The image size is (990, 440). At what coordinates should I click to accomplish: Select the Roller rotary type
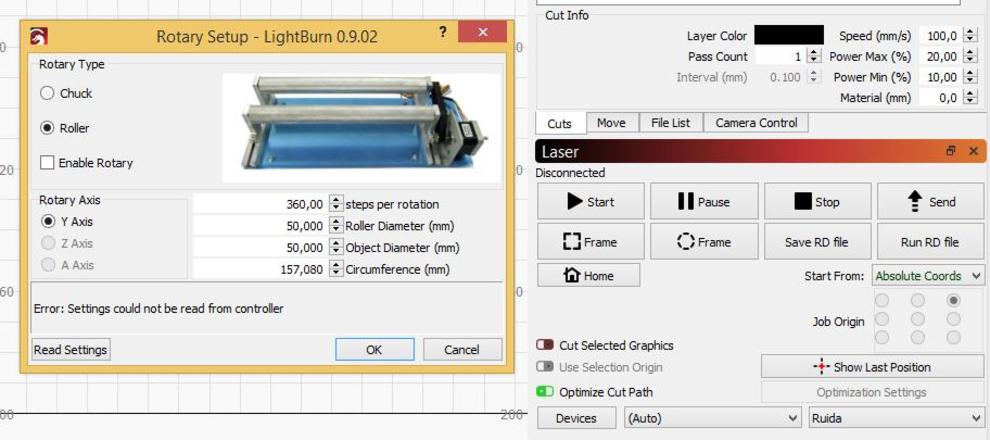point(47,128)
